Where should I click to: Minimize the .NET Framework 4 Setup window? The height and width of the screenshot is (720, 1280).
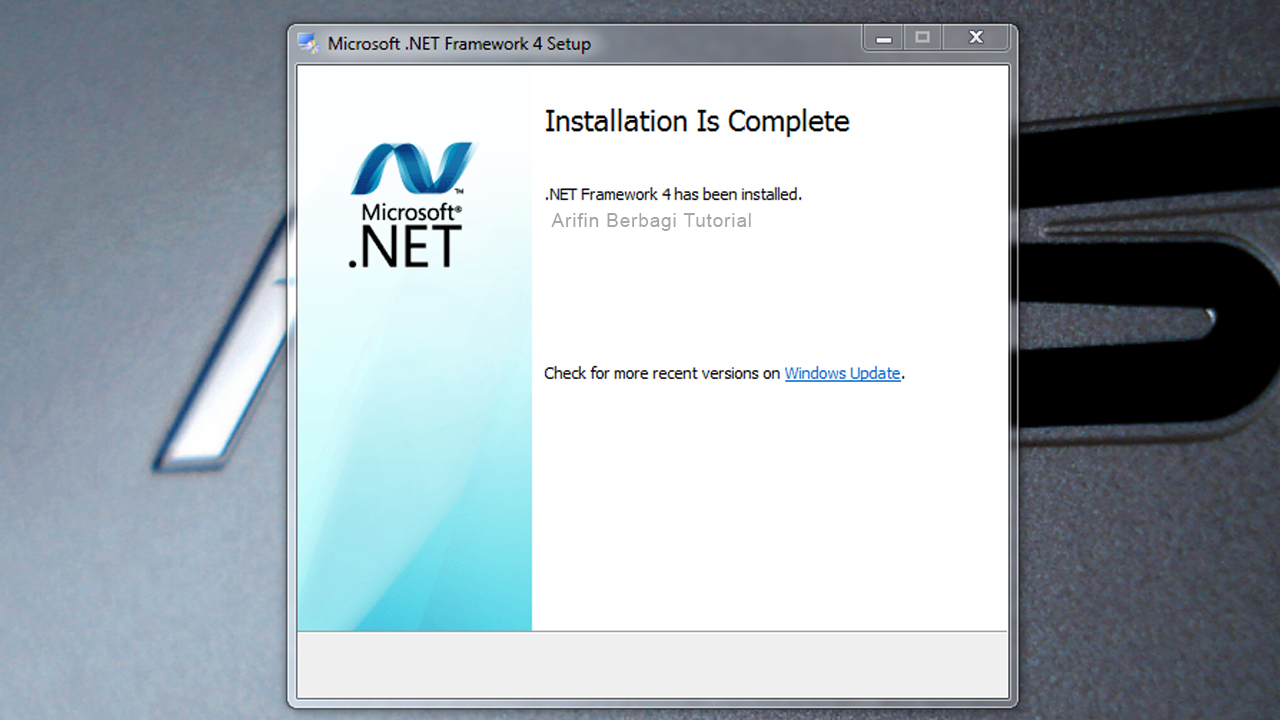point(883,39)
